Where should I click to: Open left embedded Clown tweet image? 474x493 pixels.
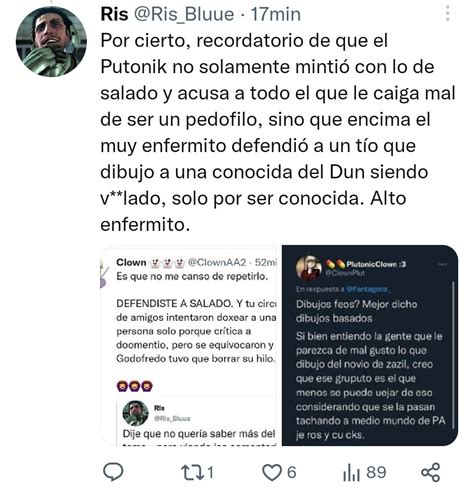tap(189, 345)
